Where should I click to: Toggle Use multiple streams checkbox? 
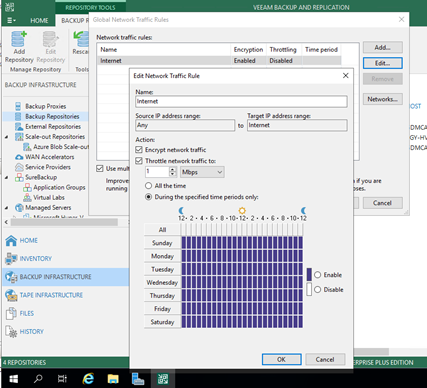[100, 169]
